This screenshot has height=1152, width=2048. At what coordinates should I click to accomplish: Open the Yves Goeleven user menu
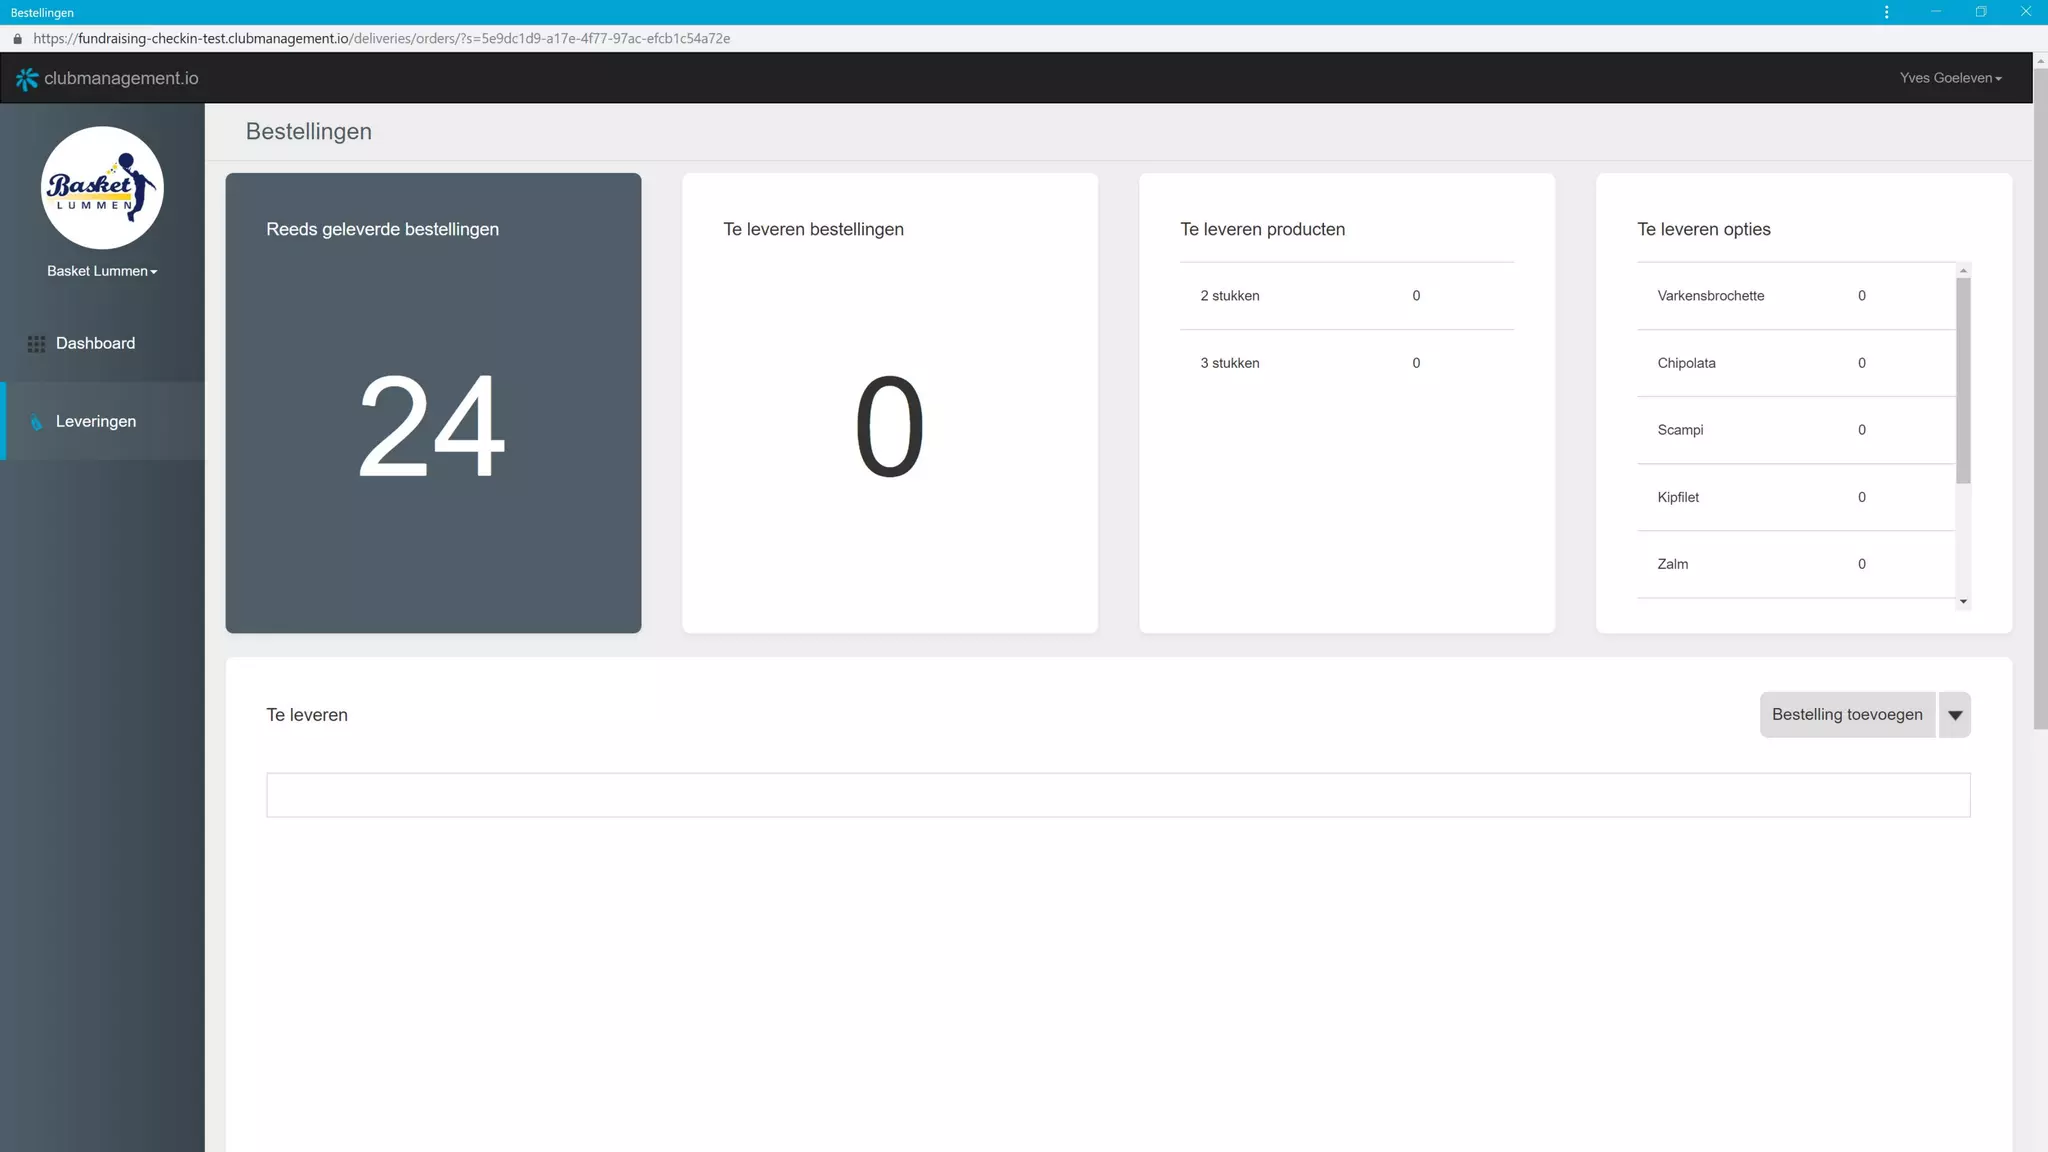(1950, 78)
